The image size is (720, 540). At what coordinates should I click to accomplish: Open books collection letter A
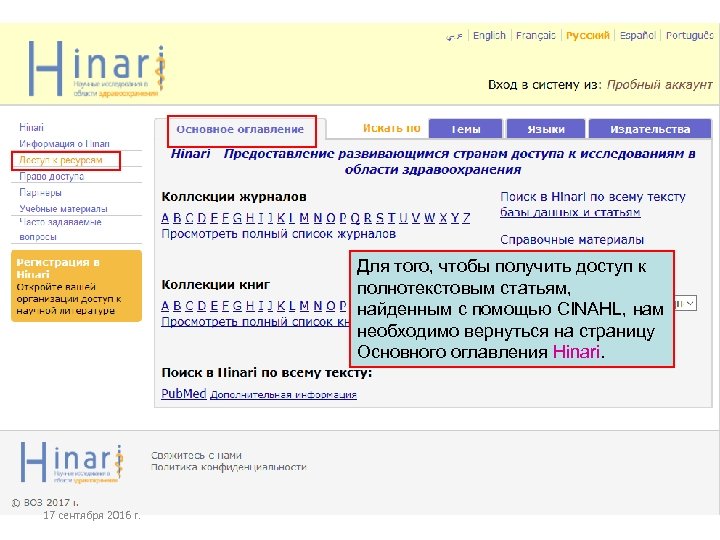pos(165,306)
